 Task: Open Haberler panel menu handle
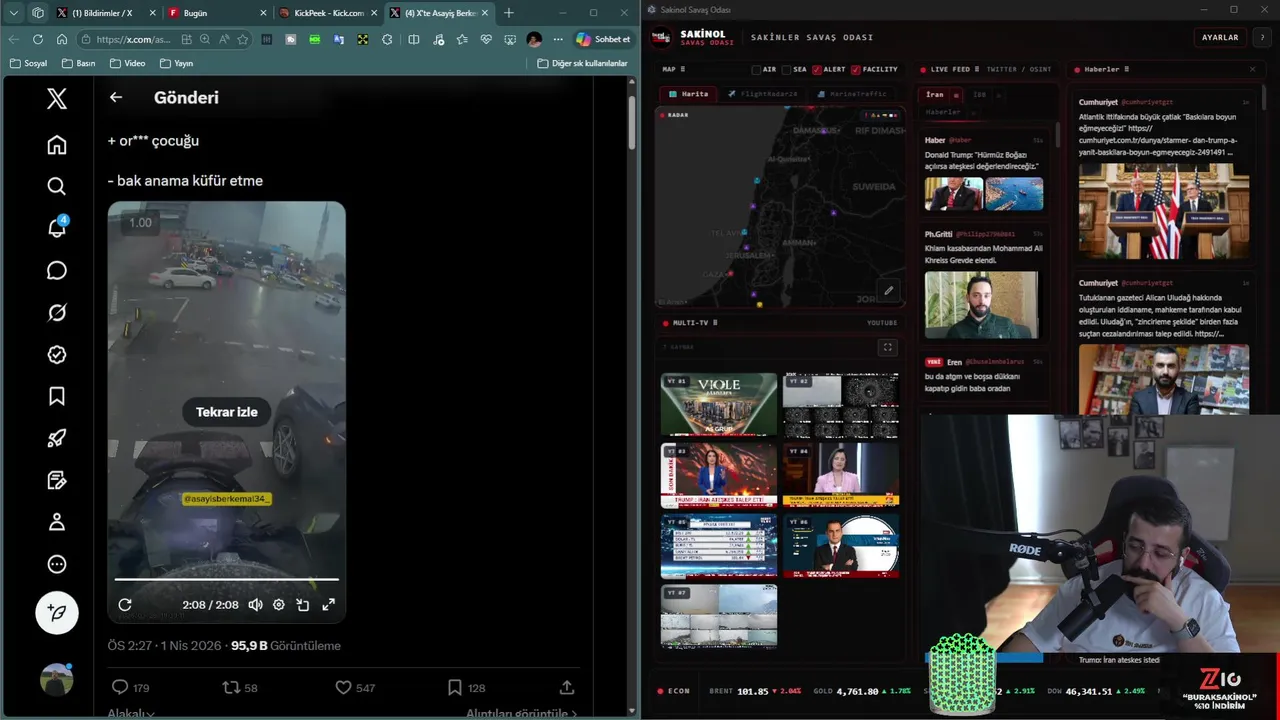[1127, 70]
